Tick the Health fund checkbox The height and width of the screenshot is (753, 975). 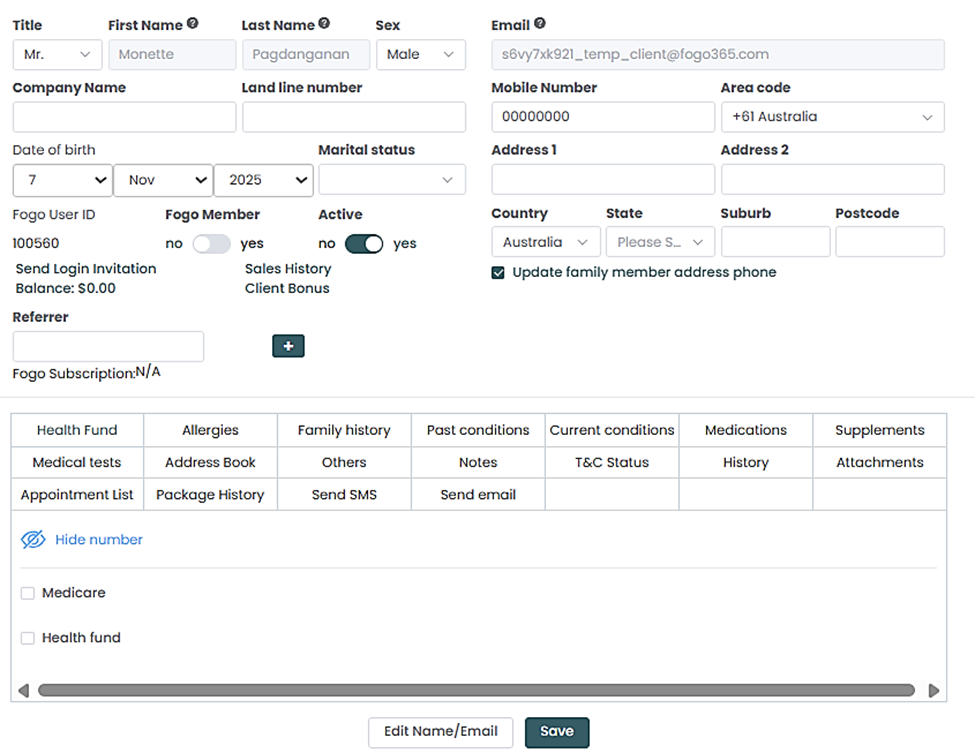coord(28,638)
